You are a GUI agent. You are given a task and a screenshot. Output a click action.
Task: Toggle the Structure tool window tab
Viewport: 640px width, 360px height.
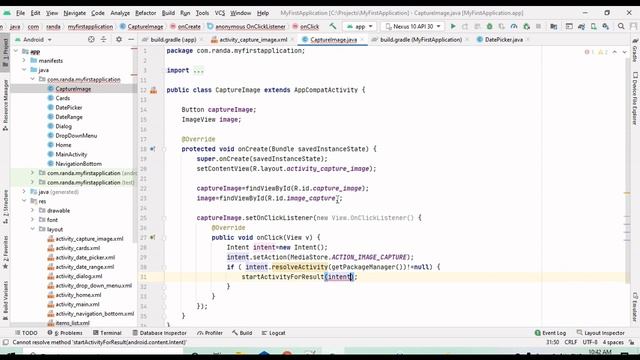[5, 207]
